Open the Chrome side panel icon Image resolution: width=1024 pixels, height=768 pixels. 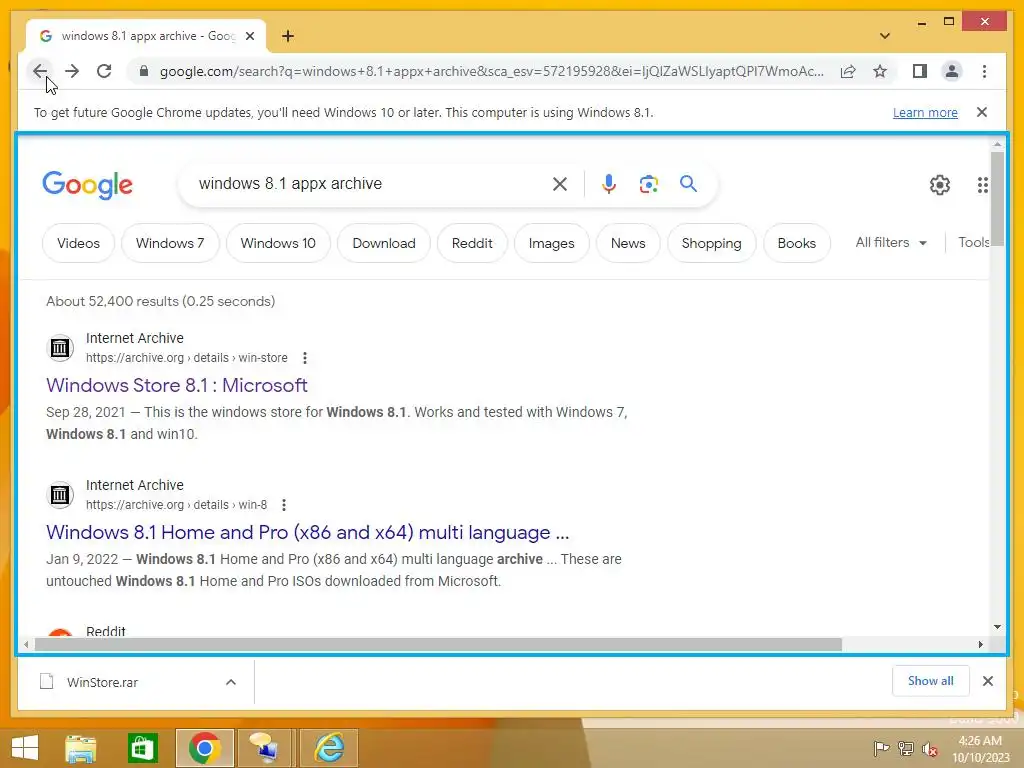(x=920, y=71)
